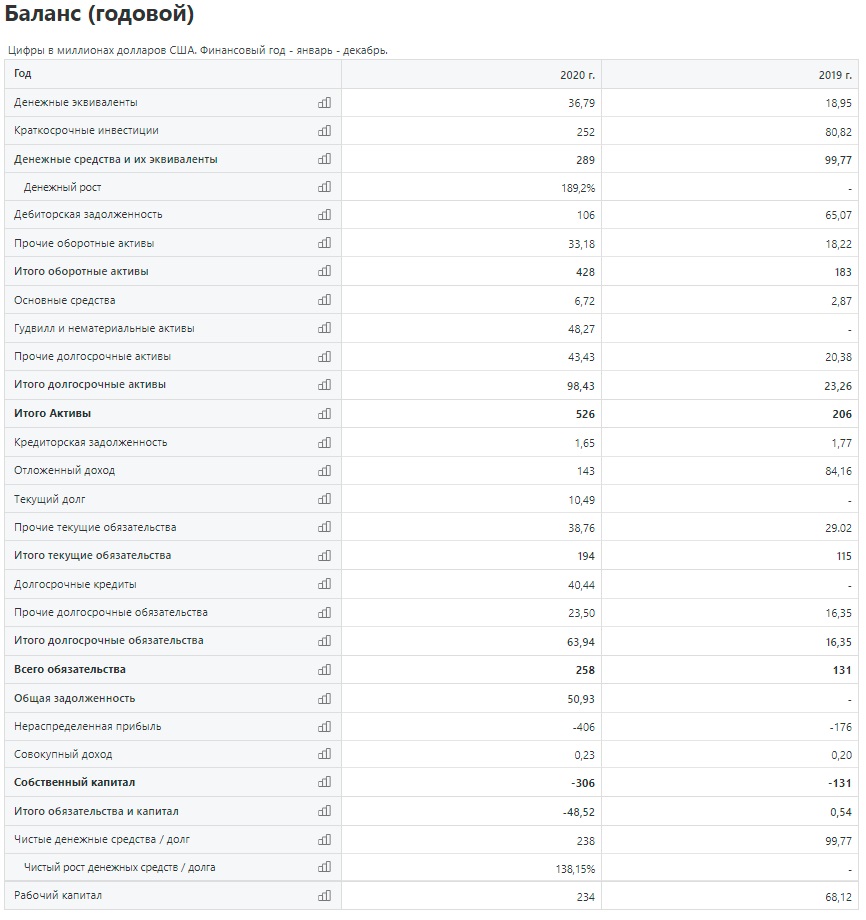866x920 pixels.
Task: Show chart for Отложенный доход row
Action: [324, 471]
